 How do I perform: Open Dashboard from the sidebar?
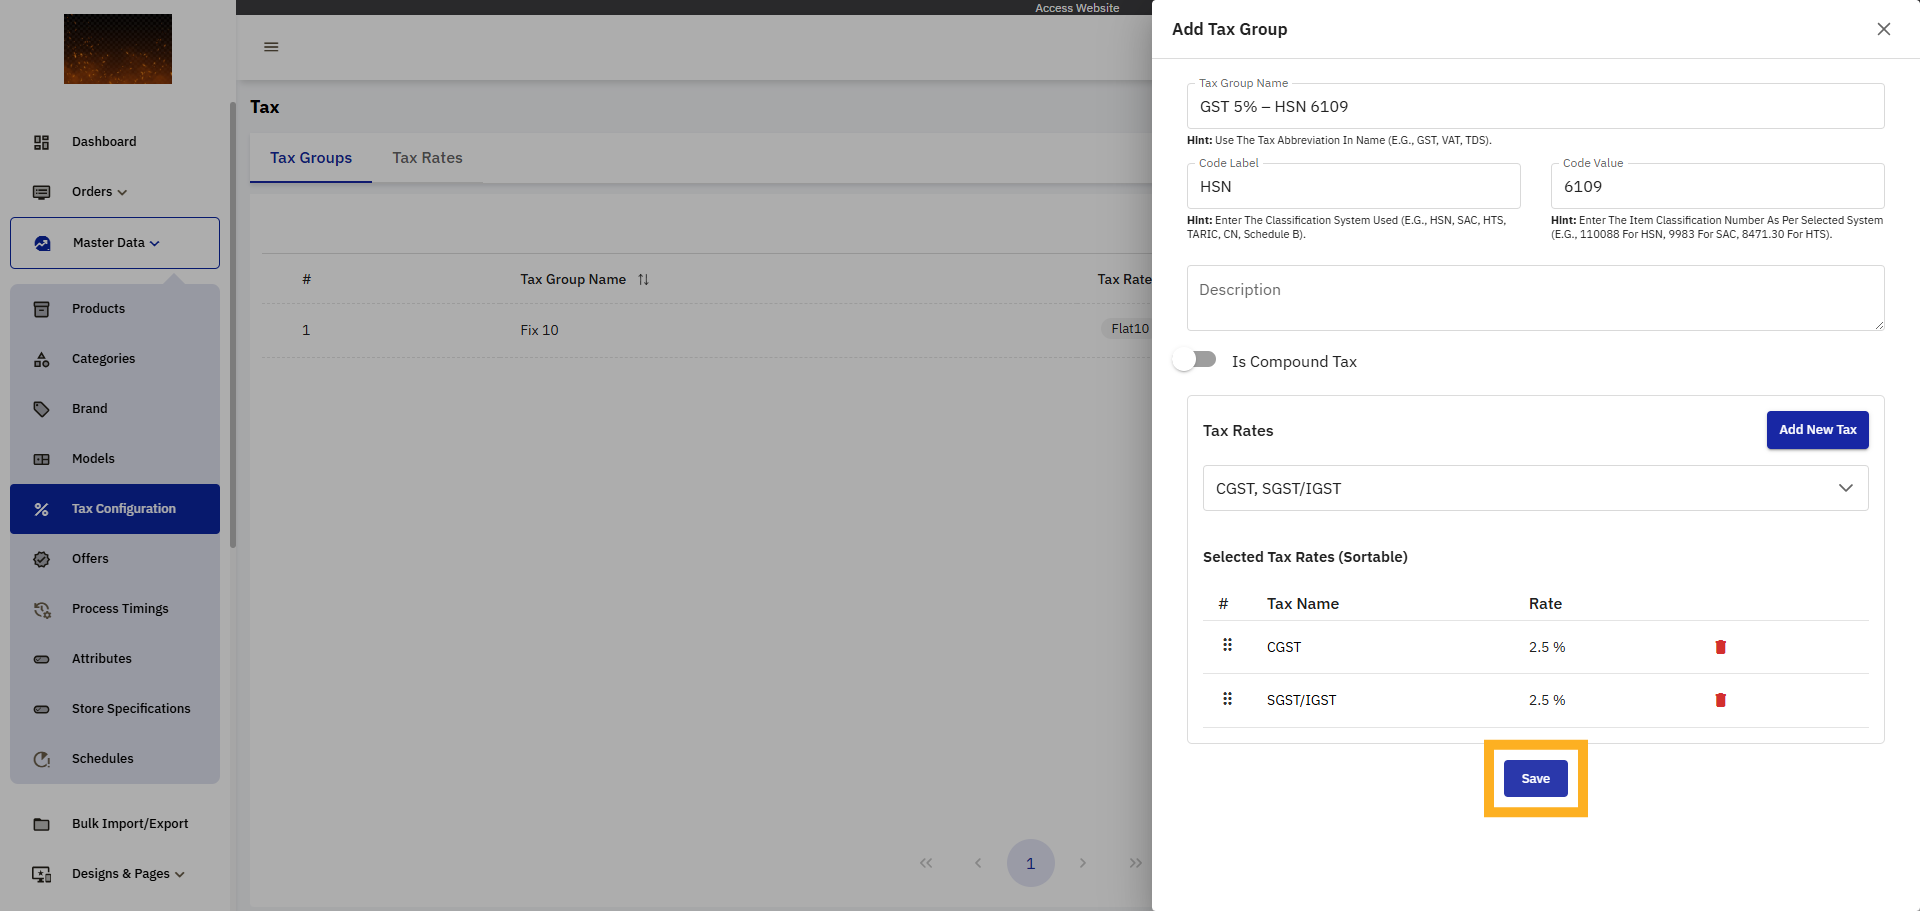tap(104, 142)
